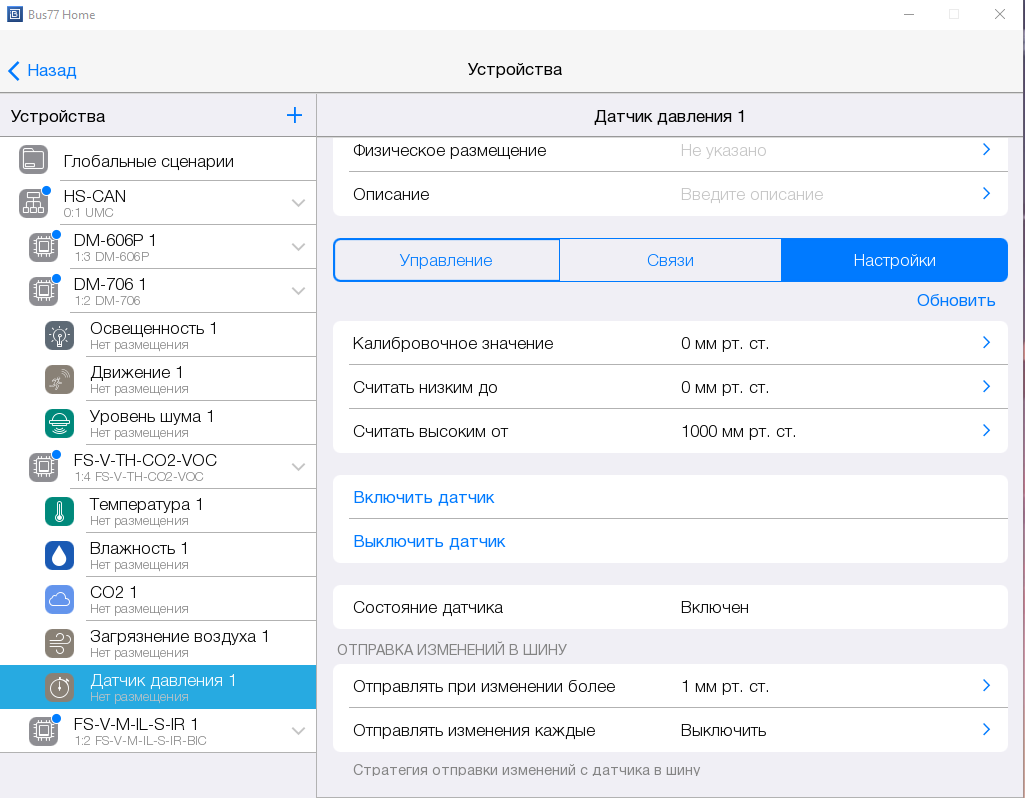Switch to the Связи tab

point(670,260)
